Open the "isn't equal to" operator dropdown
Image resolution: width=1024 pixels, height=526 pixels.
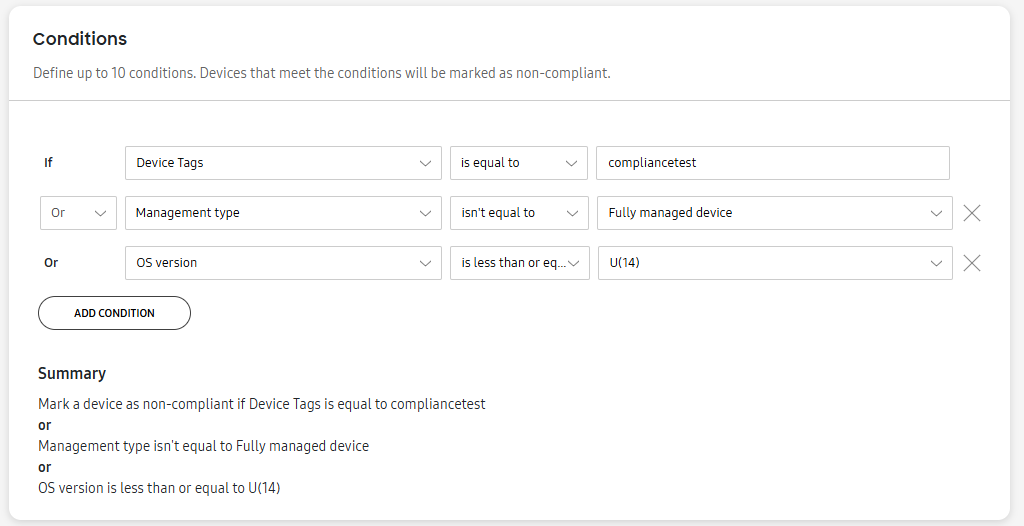519,213
